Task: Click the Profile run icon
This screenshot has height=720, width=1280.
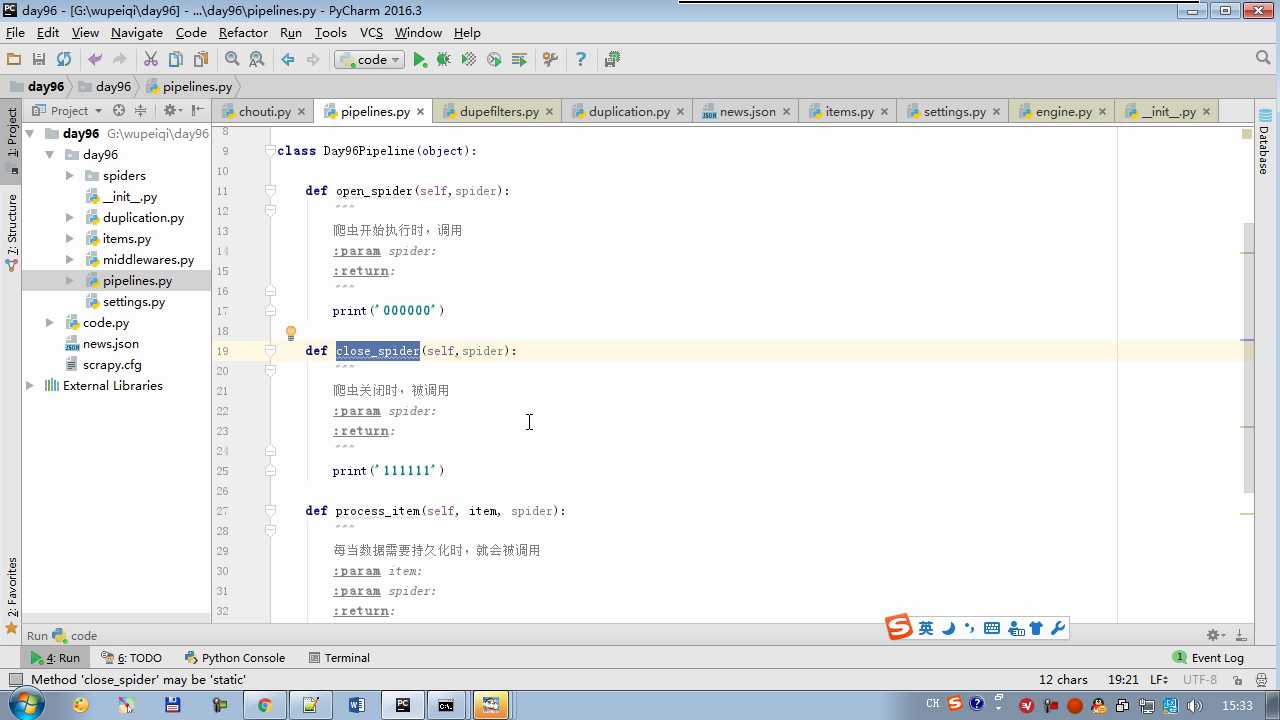Action: [x=494, y=60]
